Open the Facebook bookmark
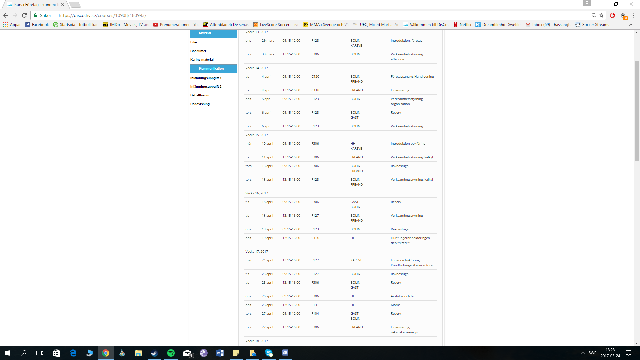This screenshot has height=360, width=640. [36, 25]
